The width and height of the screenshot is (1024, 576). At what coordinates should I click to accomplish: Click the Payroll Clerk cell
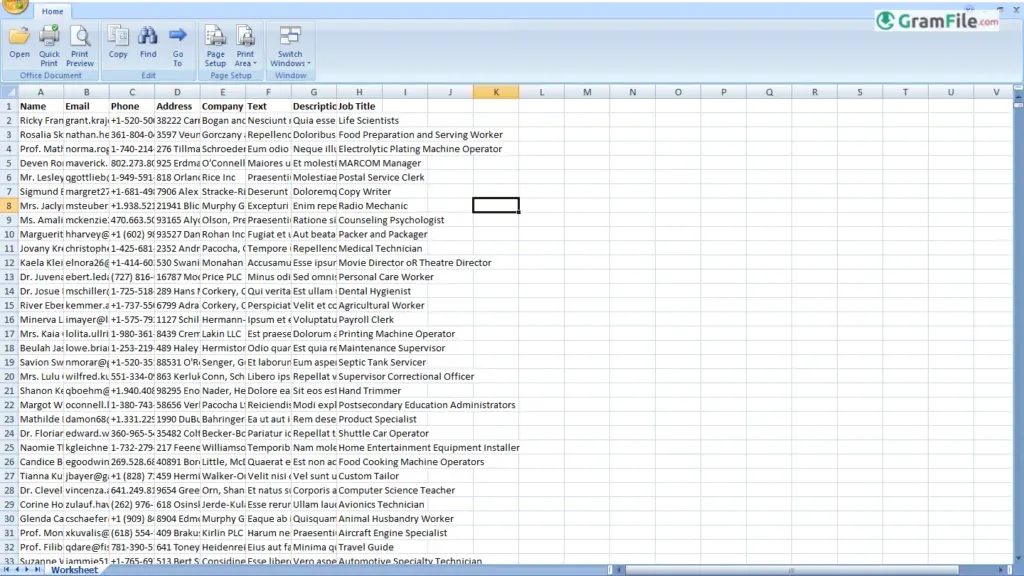click(x=366, y=319)
